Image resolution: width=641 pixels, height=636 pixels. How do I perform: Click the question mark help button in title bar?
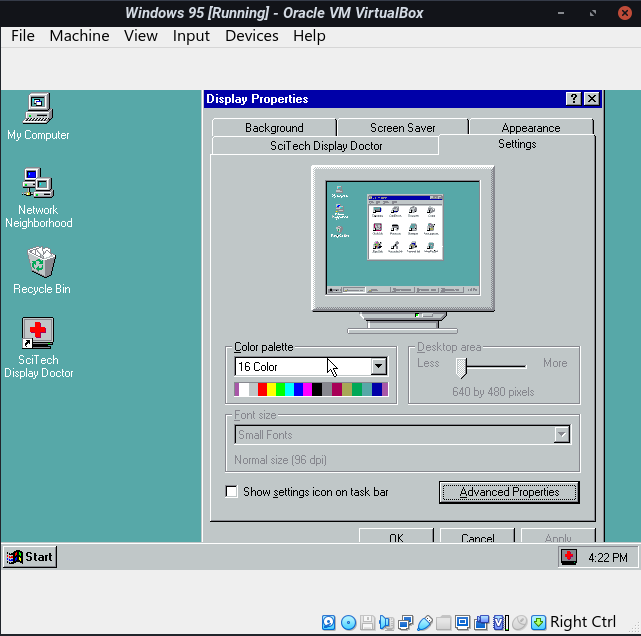pyautogui.click(x=573, y=99)
